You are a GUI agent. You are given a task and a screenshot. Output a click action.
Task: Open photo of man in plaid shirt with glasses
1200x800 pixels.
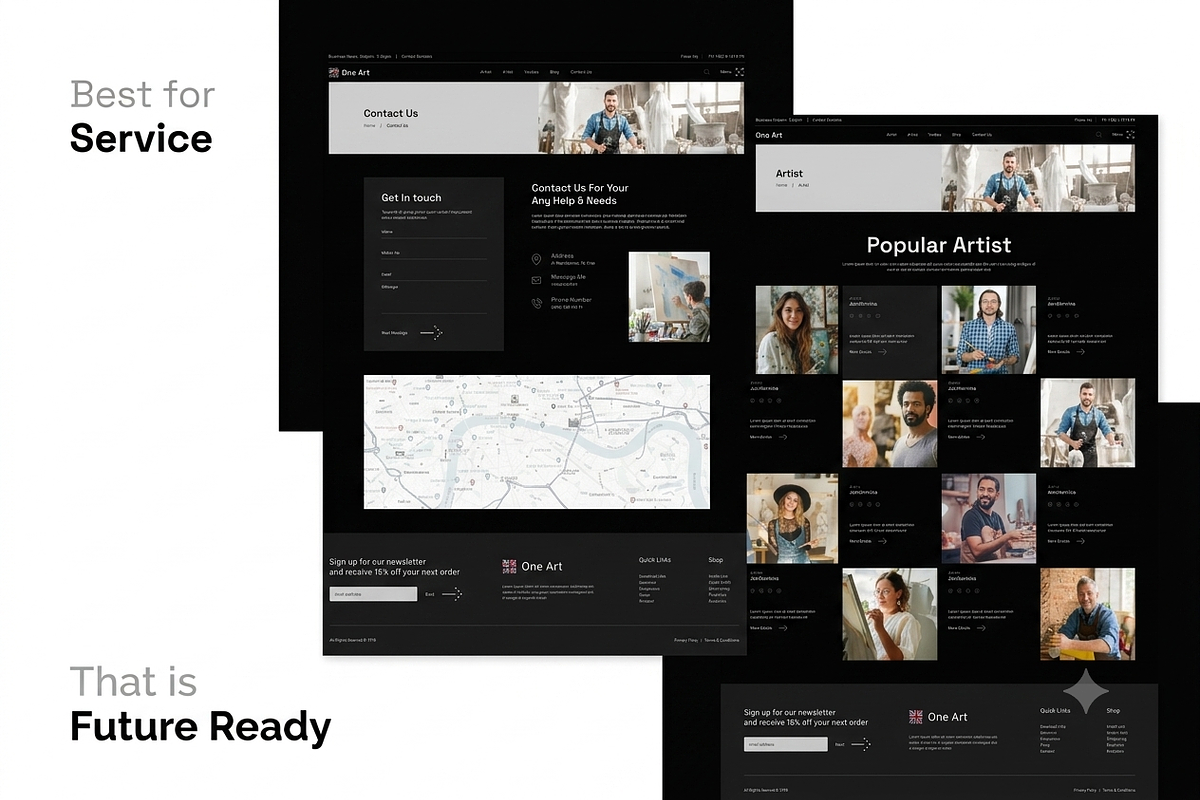[989, 330]
